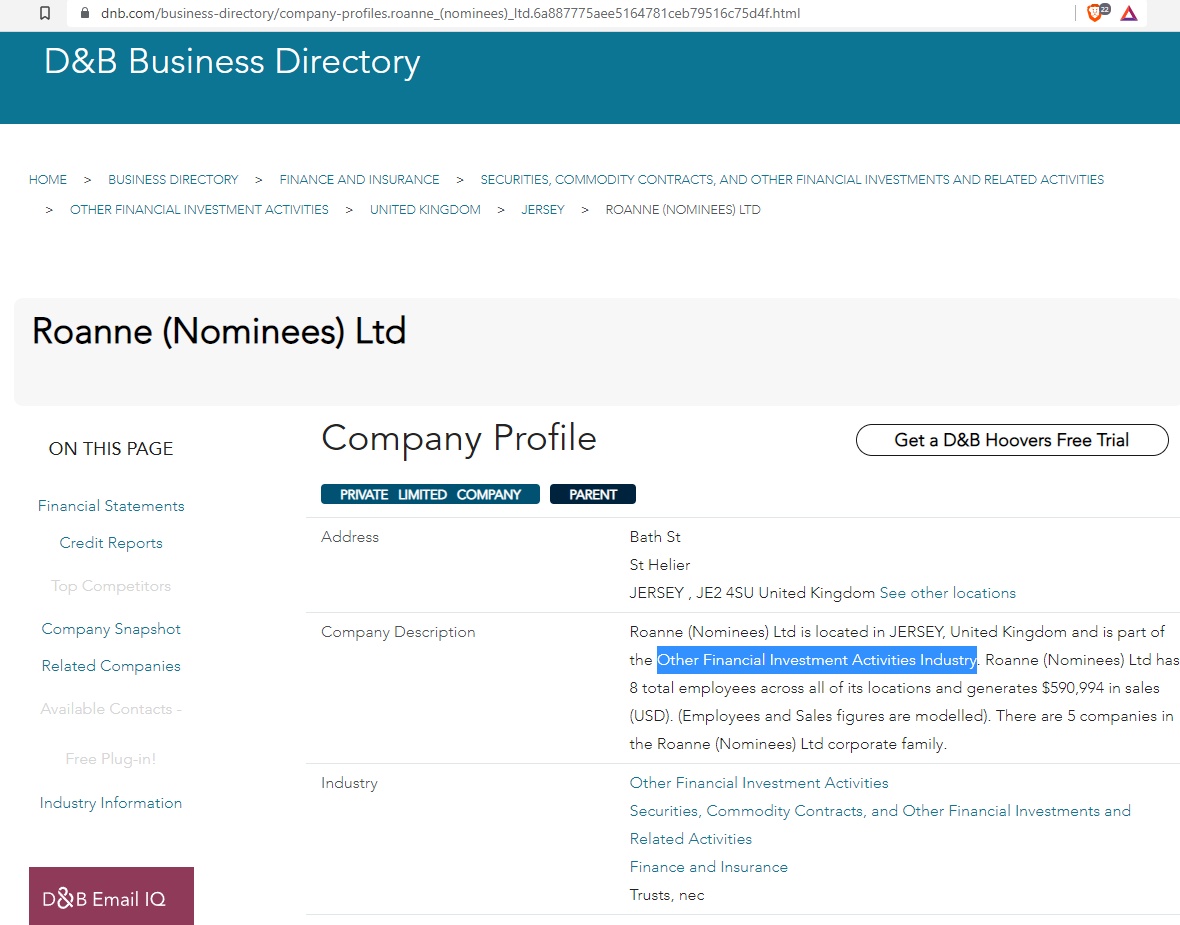Jump to Industry Information section

coord(111,803)
